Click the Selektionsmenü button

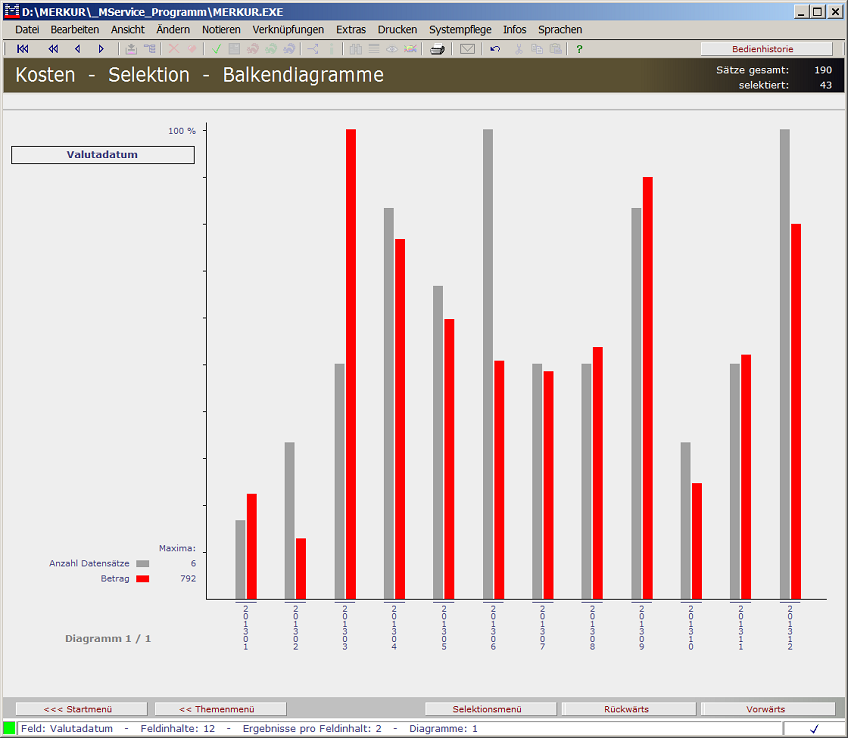(x=488, y=709)
